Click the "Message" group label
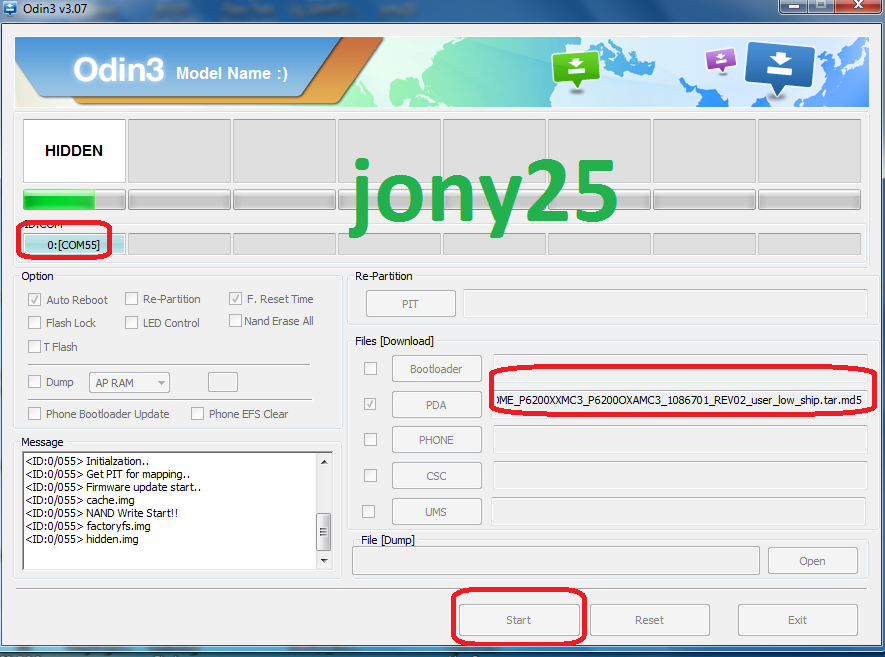 coord(42,442)
